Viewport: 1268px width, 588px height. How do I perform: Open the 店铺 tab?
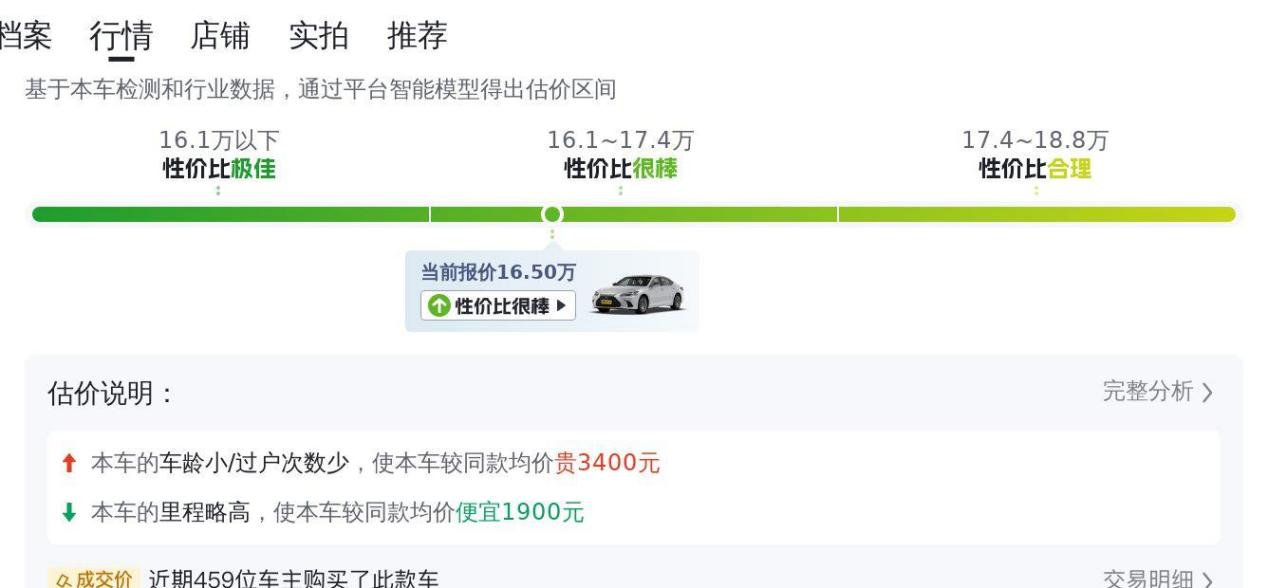click(x=220, y=36)
